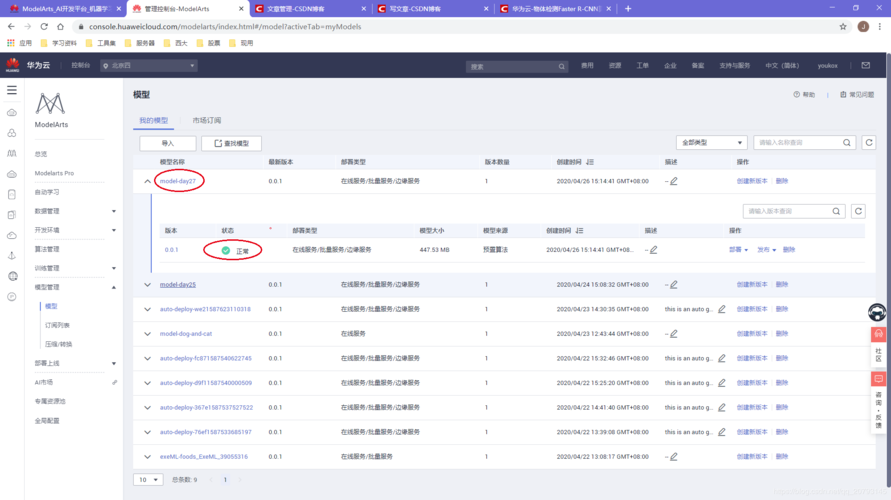891x500 pixels.
Task: Edit description of model-dog-and-cat
Action: (x=674, y=334)
